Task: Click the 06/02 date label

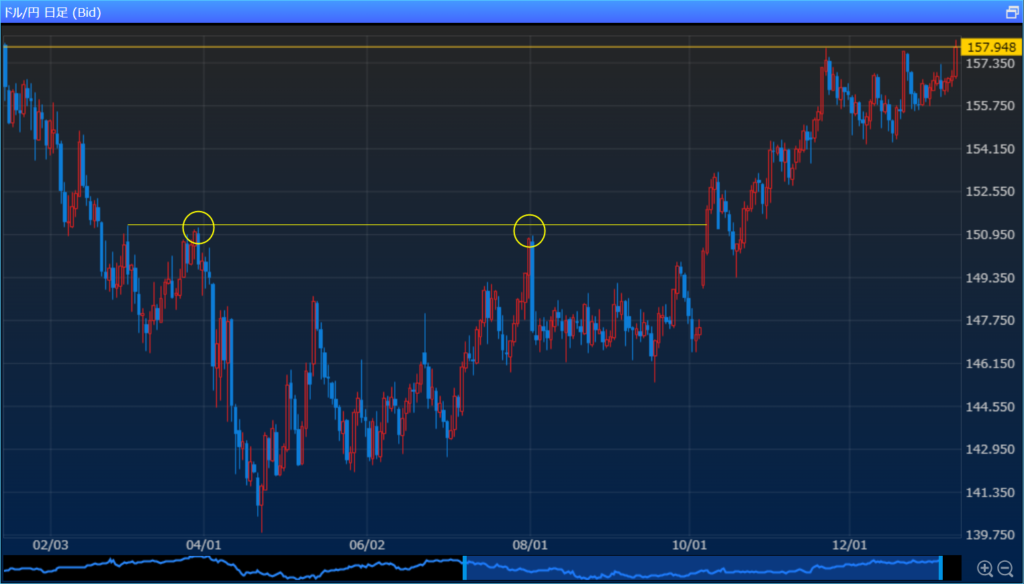Action: point(367,545)
